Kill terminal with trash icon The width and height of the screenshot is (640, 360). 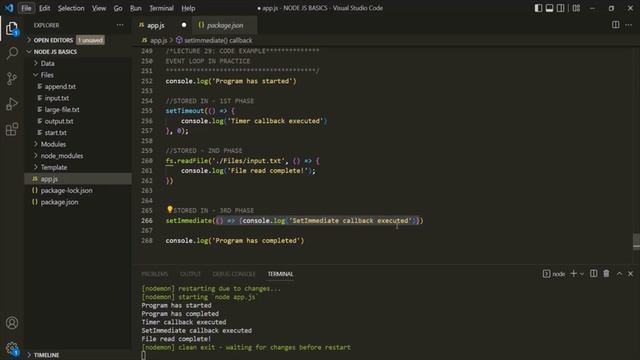pyautogui.click(x=606, y=273)
